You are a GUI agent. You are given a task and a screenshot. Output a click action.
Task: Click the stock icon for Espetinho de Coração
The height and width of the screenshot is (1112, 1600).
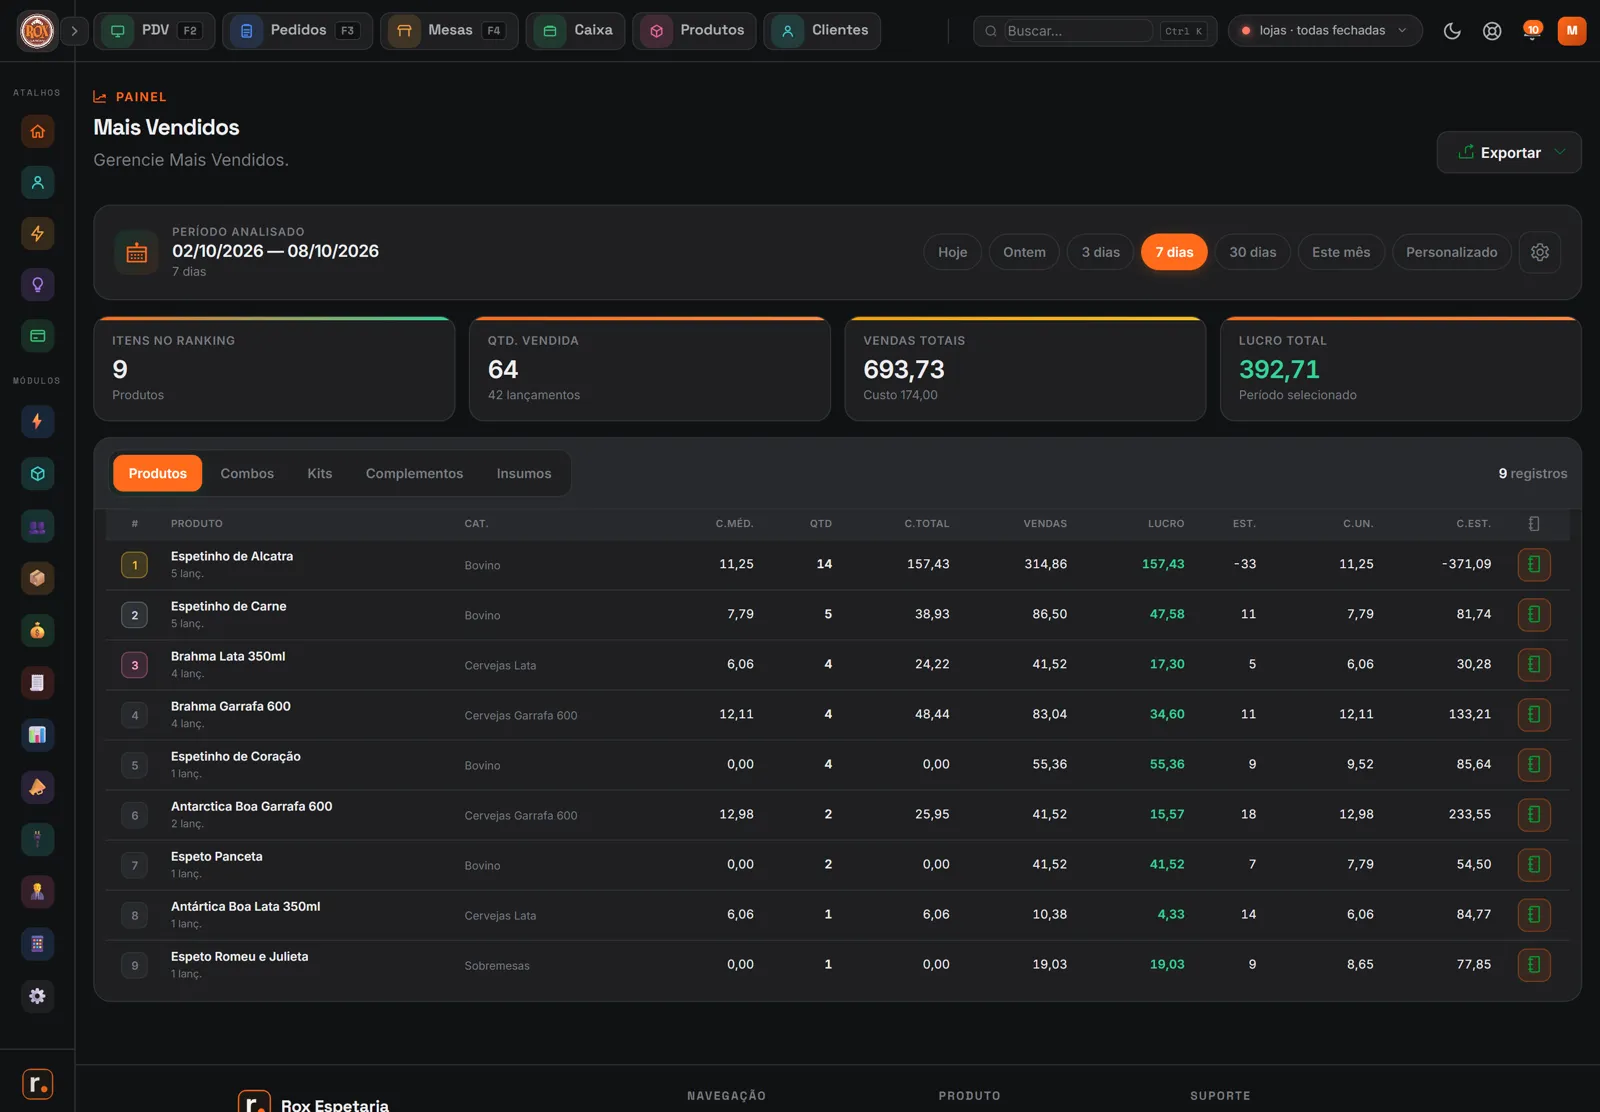1534,765
